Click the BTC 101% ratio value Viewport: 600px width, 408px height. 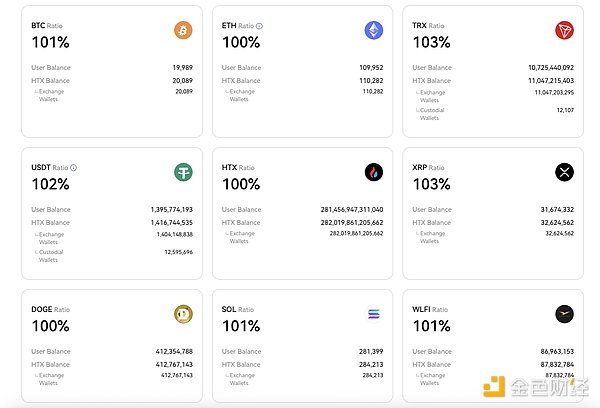(50, 43)
